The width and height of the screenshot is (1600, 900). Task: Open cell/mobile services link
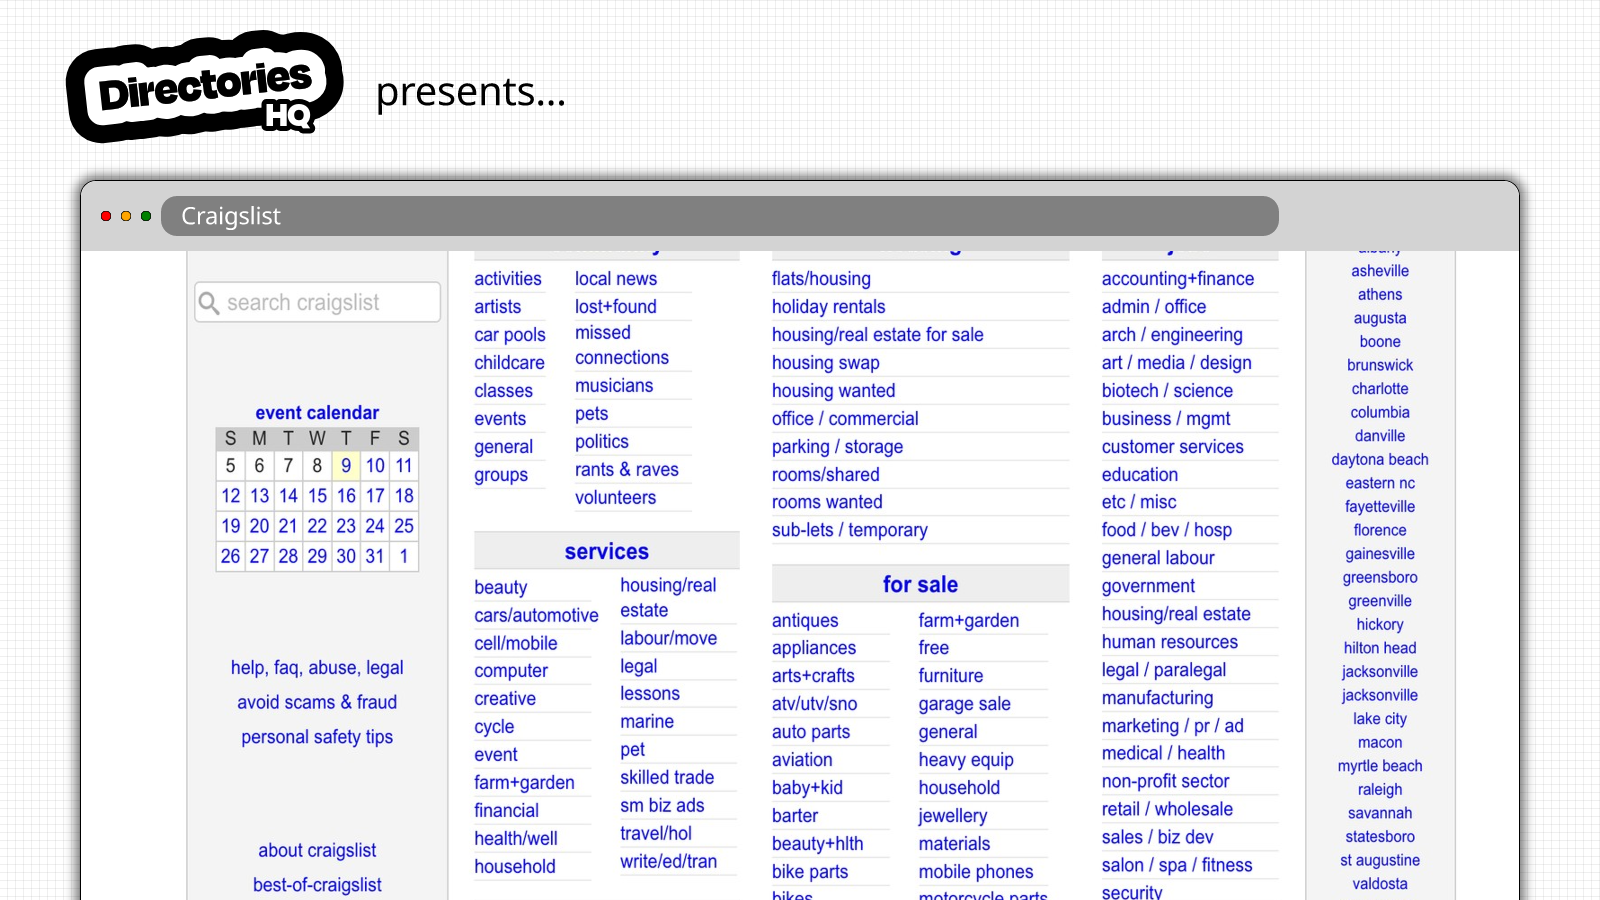(x=516, y=644)
